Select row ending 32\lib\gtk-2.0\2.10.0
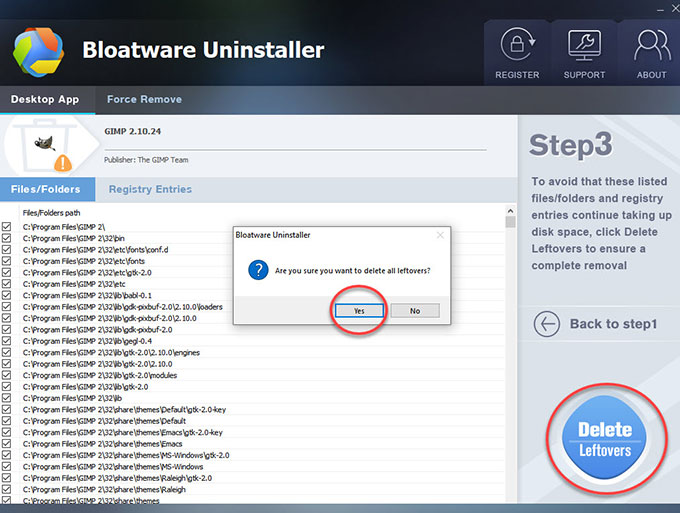This screenshot has width=680, height=513. point(252,364)
